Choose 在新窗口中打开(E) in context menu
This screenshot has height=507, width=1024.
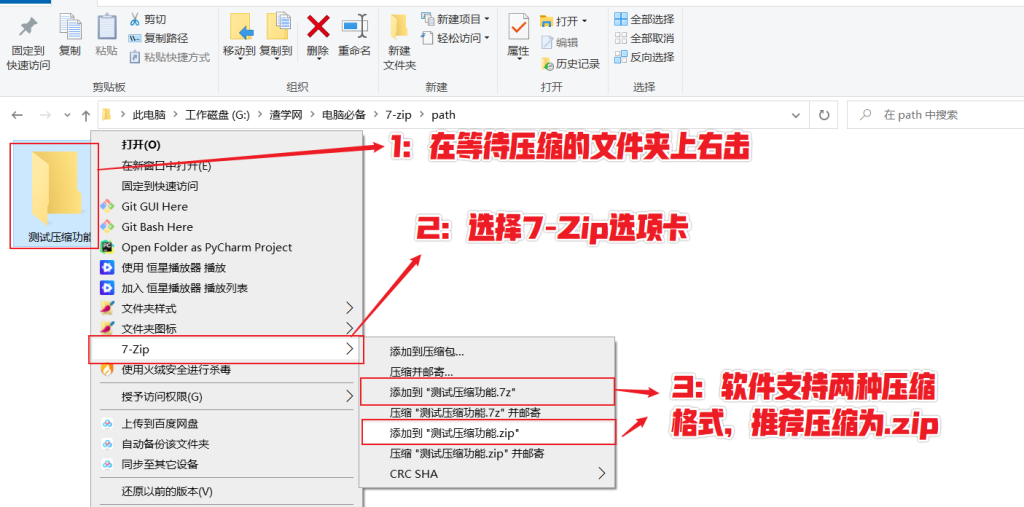pos(226,165)
